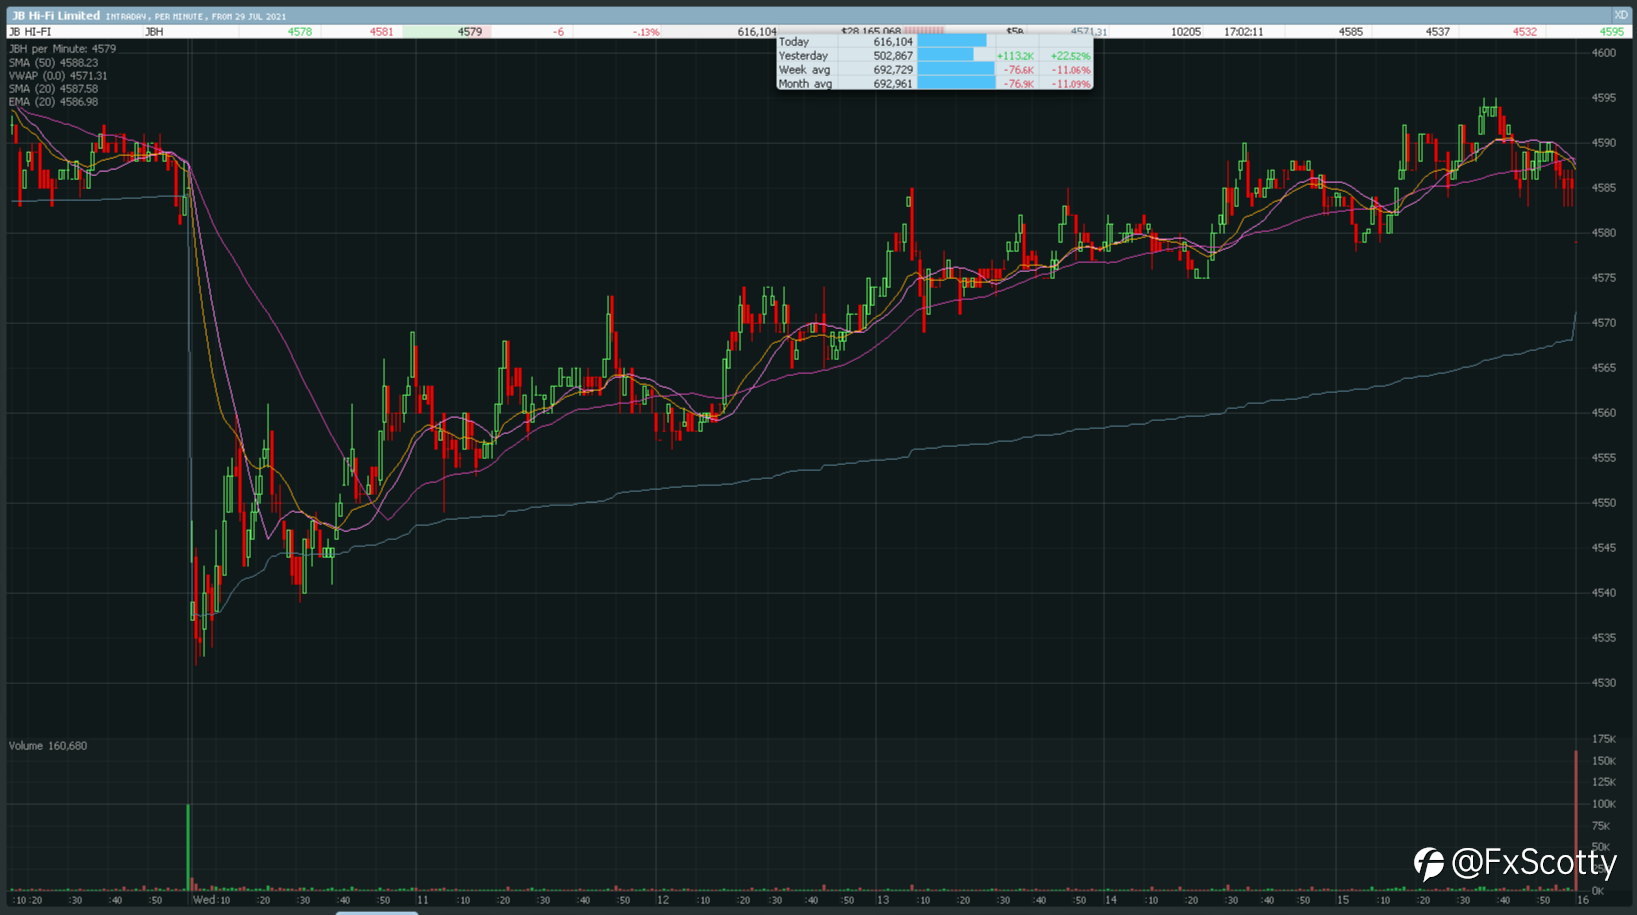The height and width of the screenshot is (915, 1637).
Task: Click the 10205 trades count cell
Action: point(1186,32)
